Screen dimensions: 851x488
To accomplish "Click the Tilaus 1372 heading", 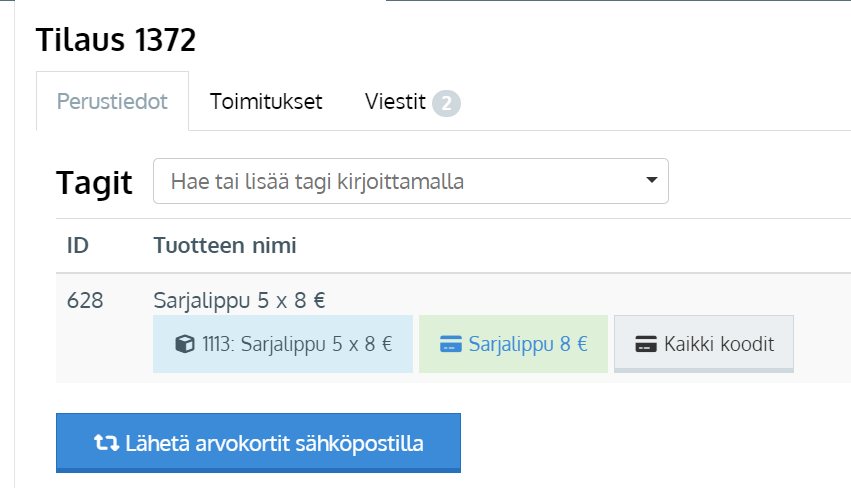I will pos(116,40).
